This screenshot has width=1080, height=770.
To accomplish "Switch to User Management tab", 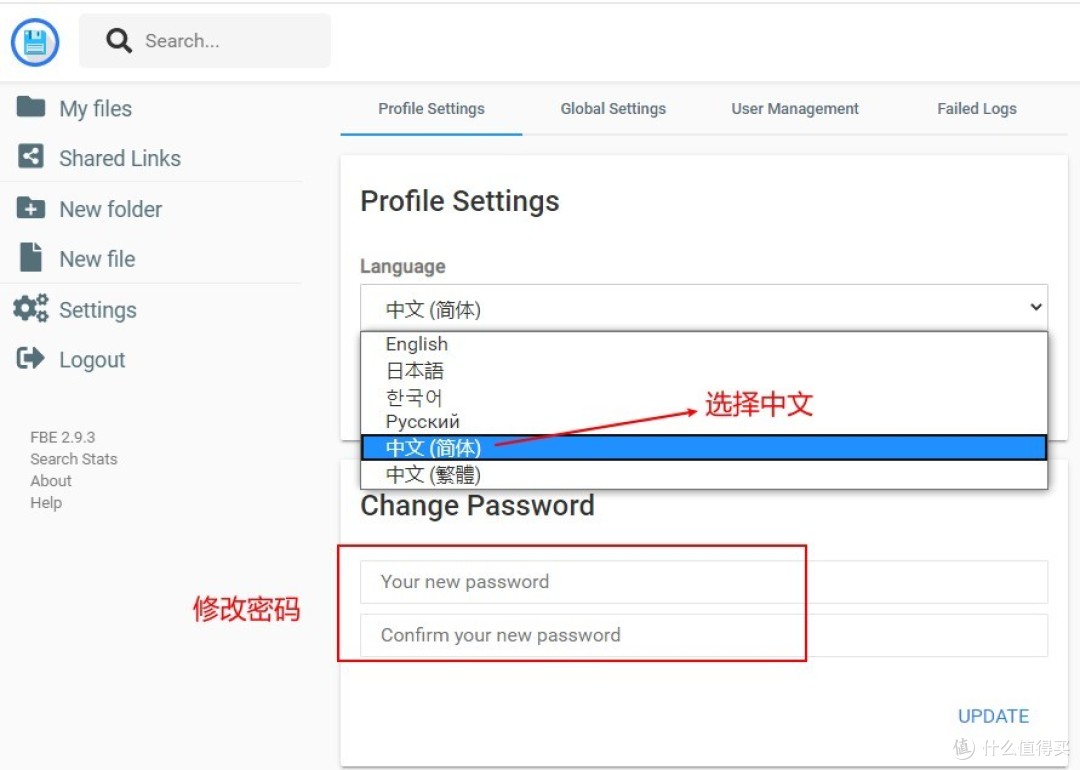I will click(795, 109).
